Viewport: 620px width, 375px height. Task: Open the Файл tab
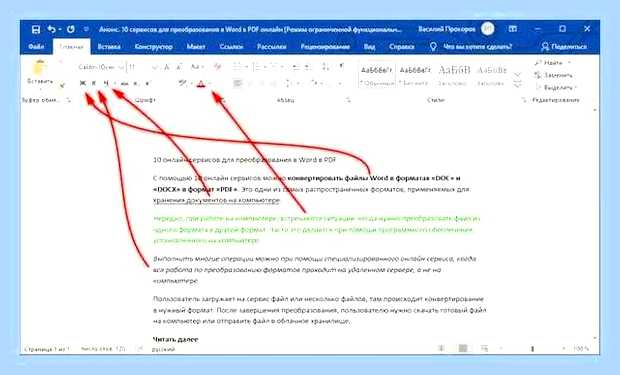[36, 47]
